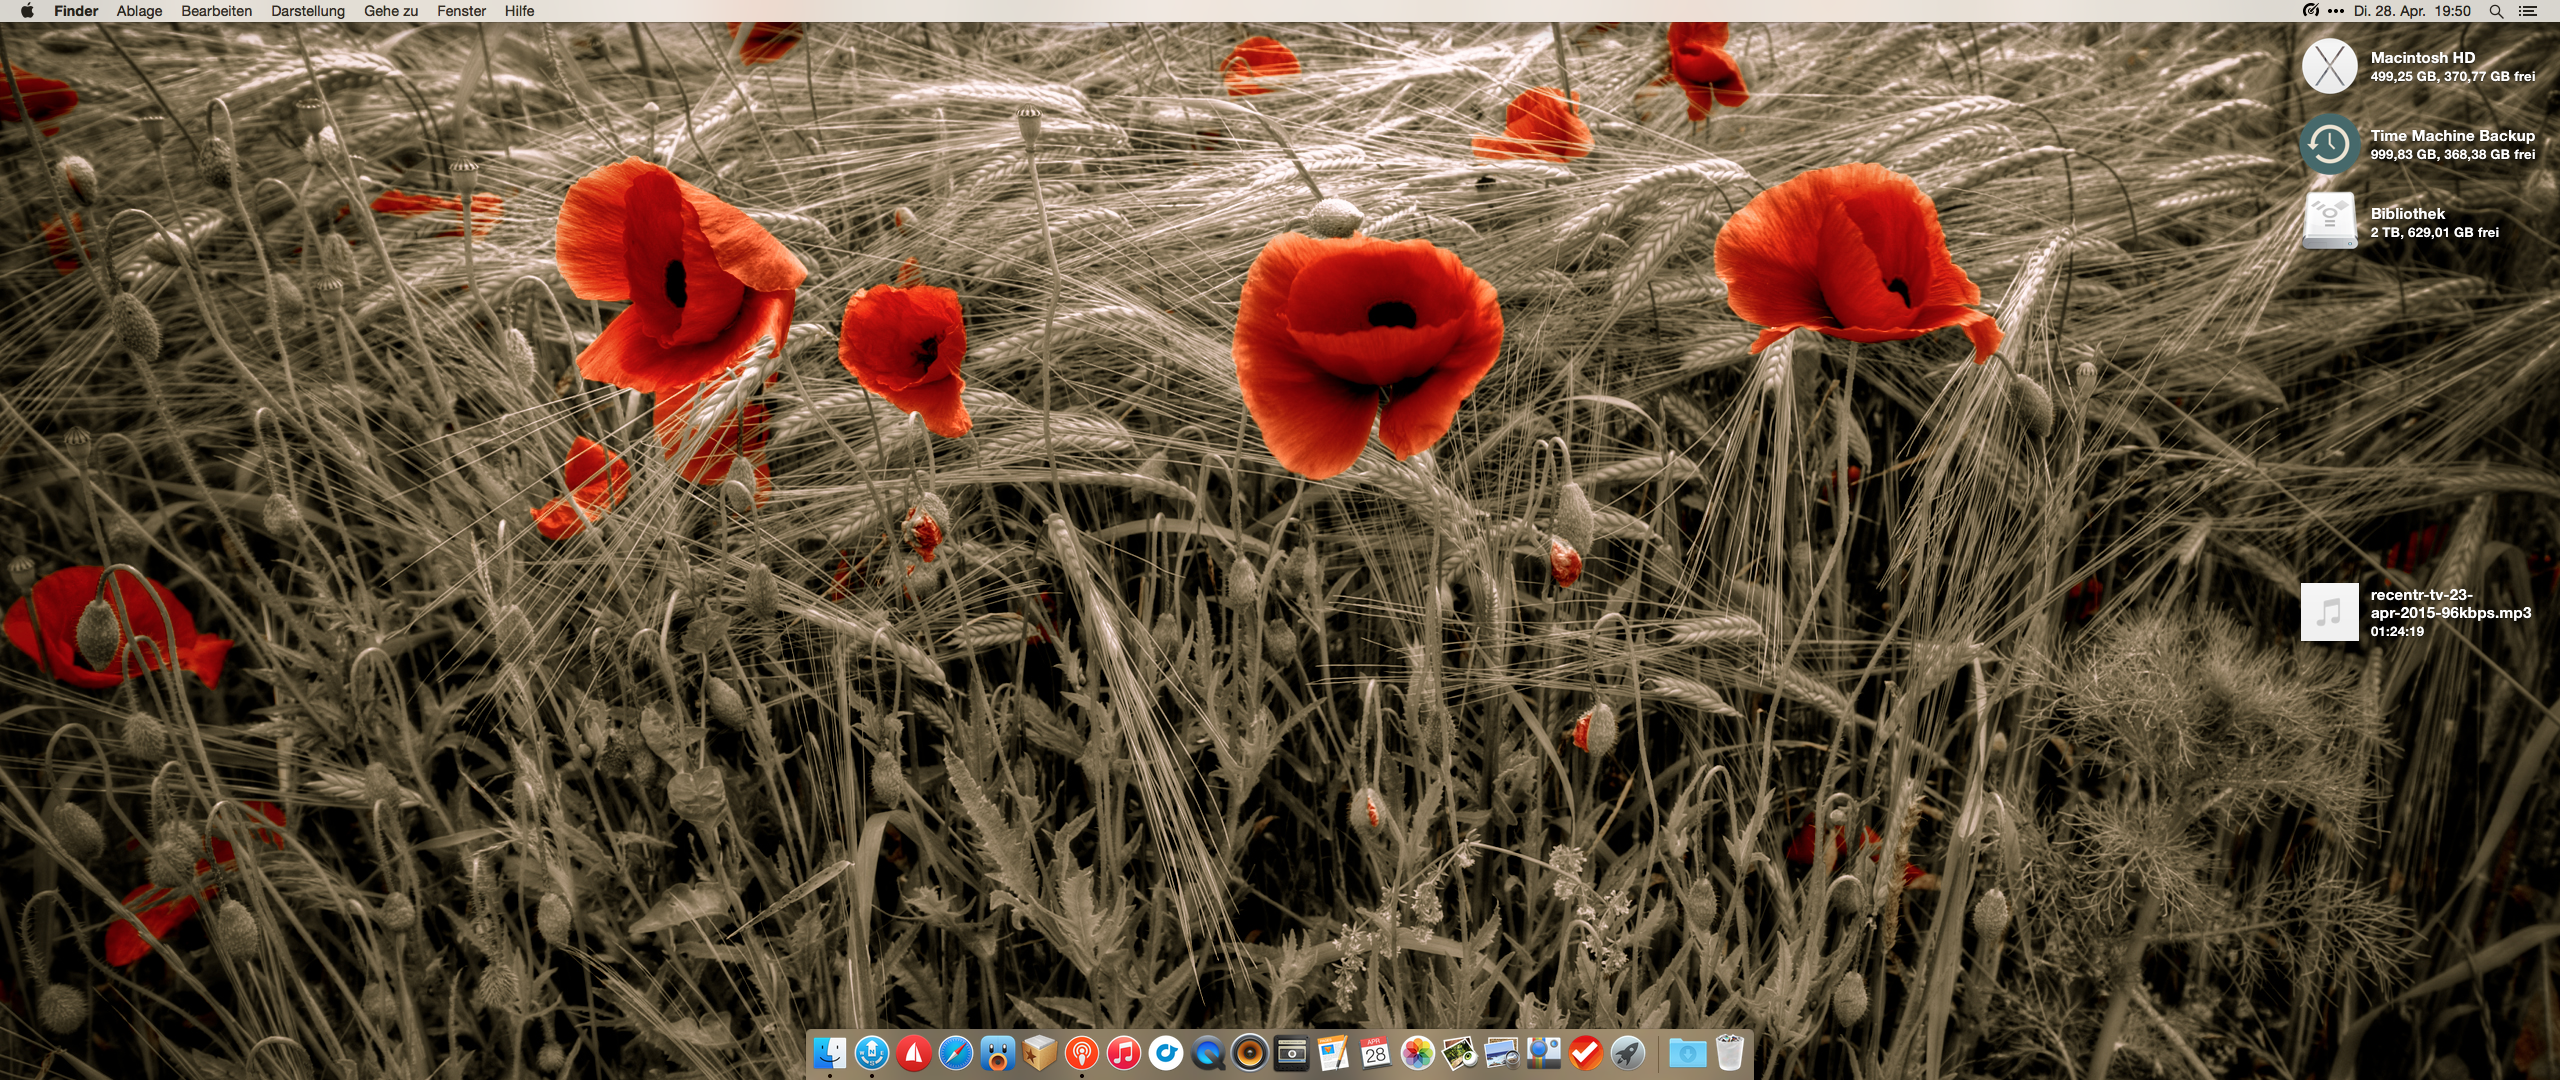Viewport: 2560px width, 1080px height.
Task: Open the photo viewer eye icon in Dock
Action: (x=1460, y=1053)
